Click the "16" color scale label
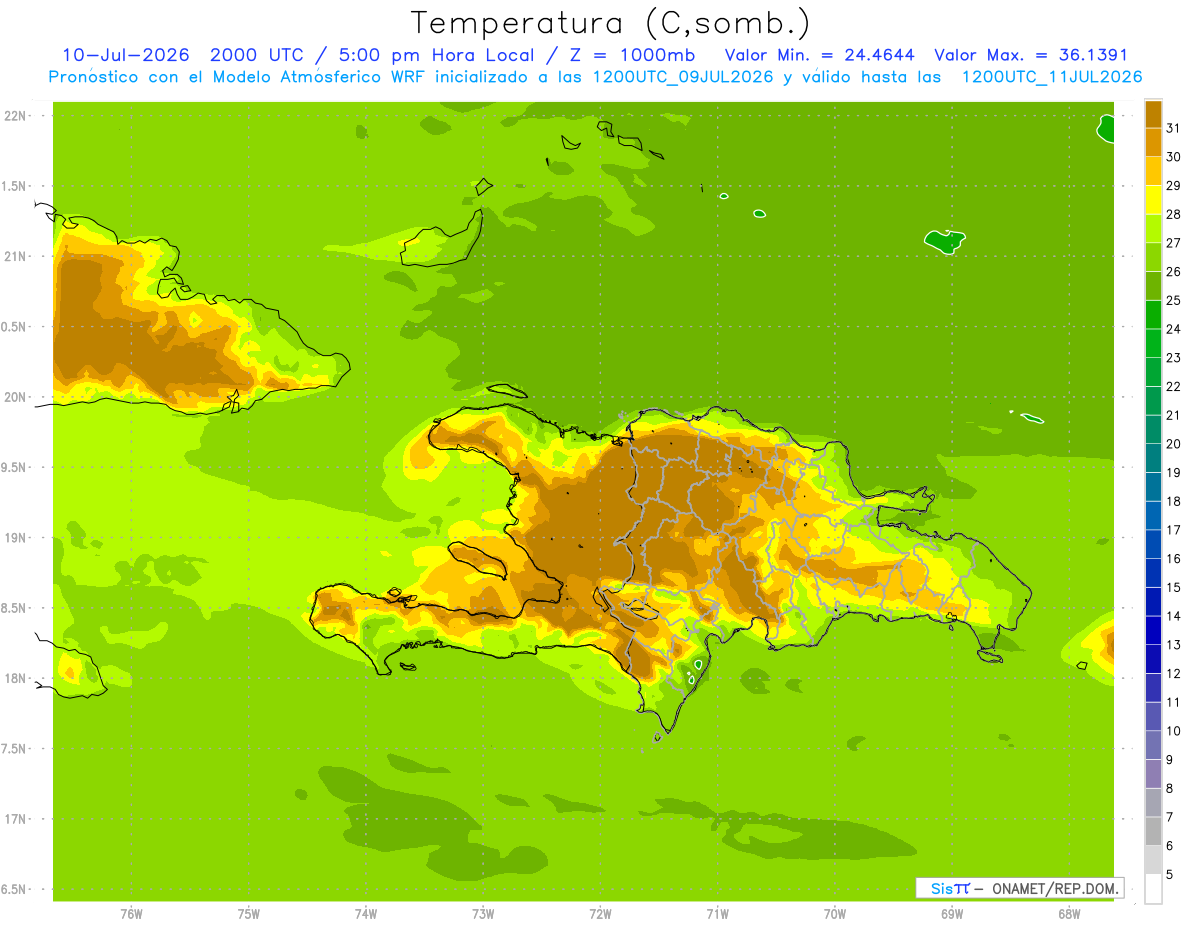 (1173, 559)
